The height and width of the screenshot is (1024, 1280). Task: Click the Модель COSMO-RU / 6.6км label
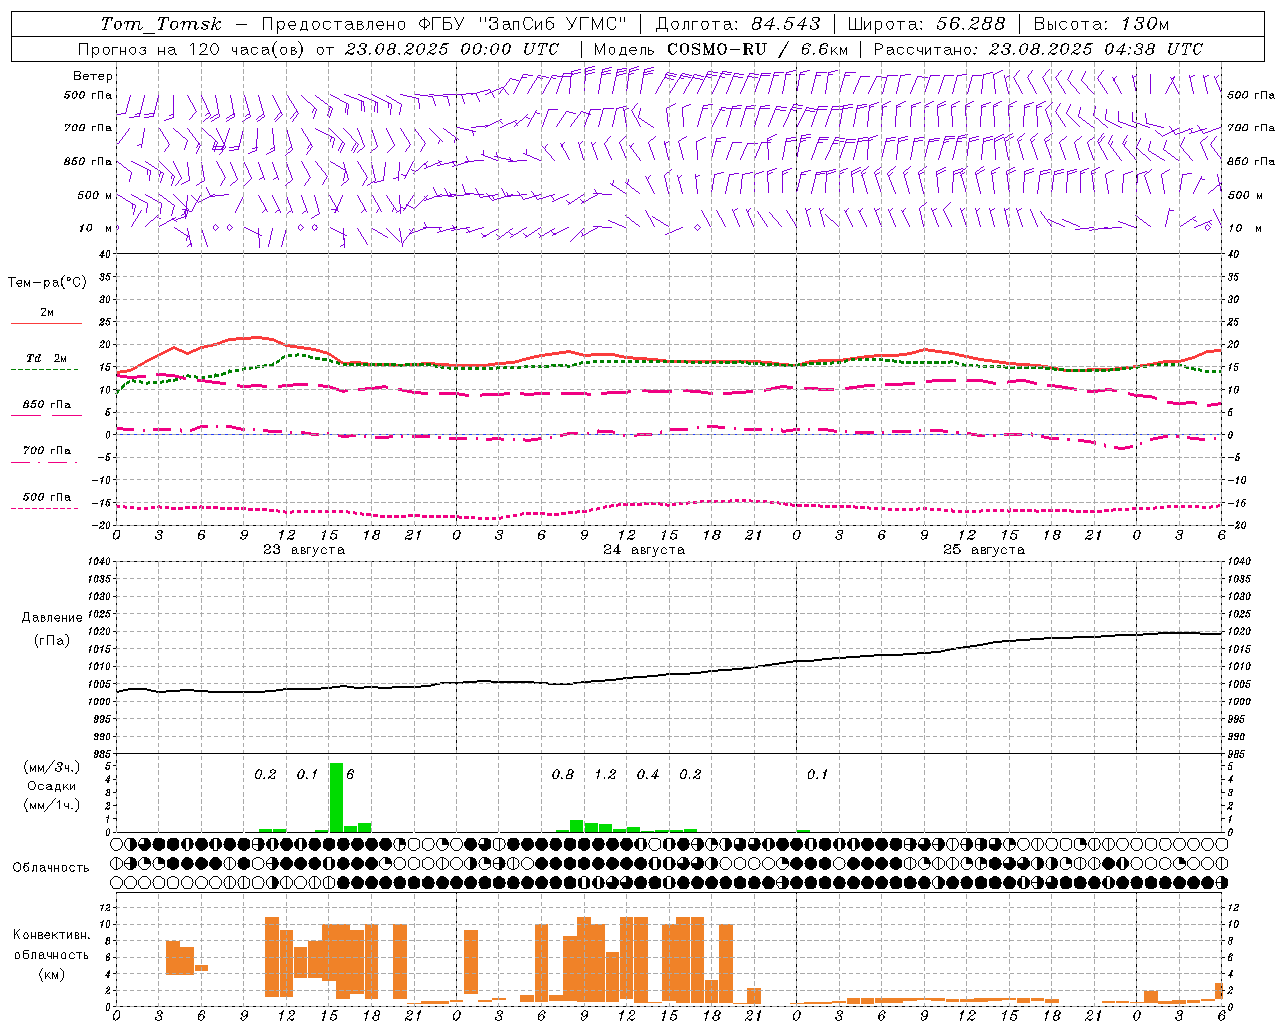point(721,49)
